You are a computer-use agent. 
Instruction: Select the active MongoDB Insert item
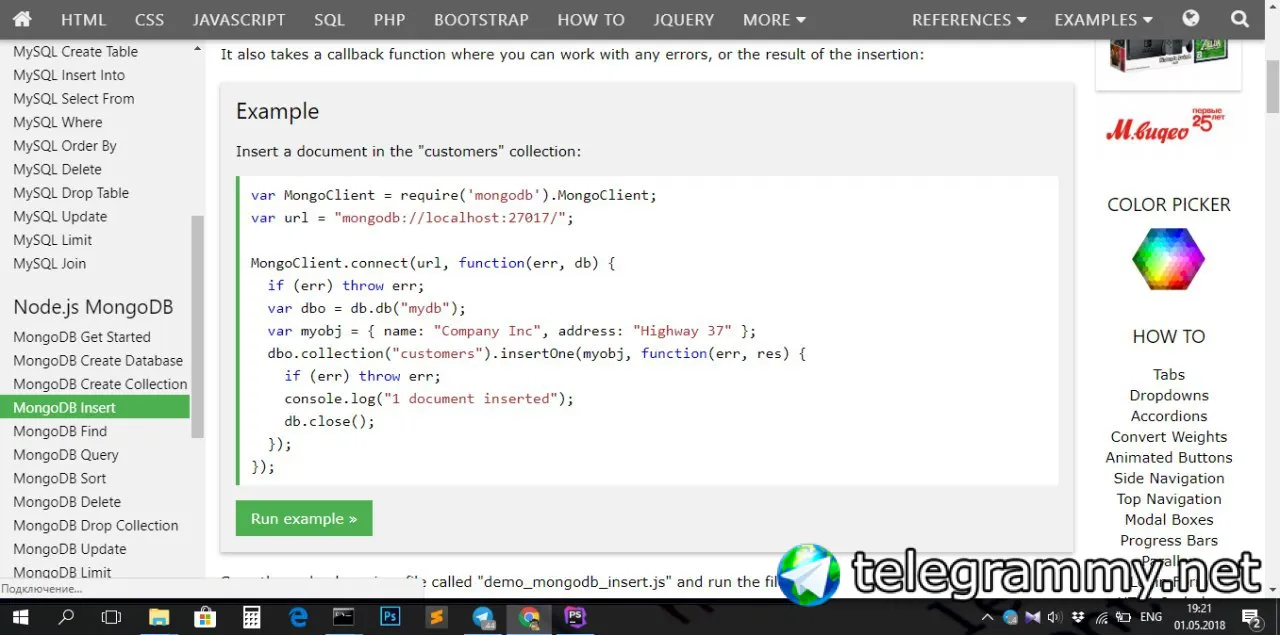(95, 407)
